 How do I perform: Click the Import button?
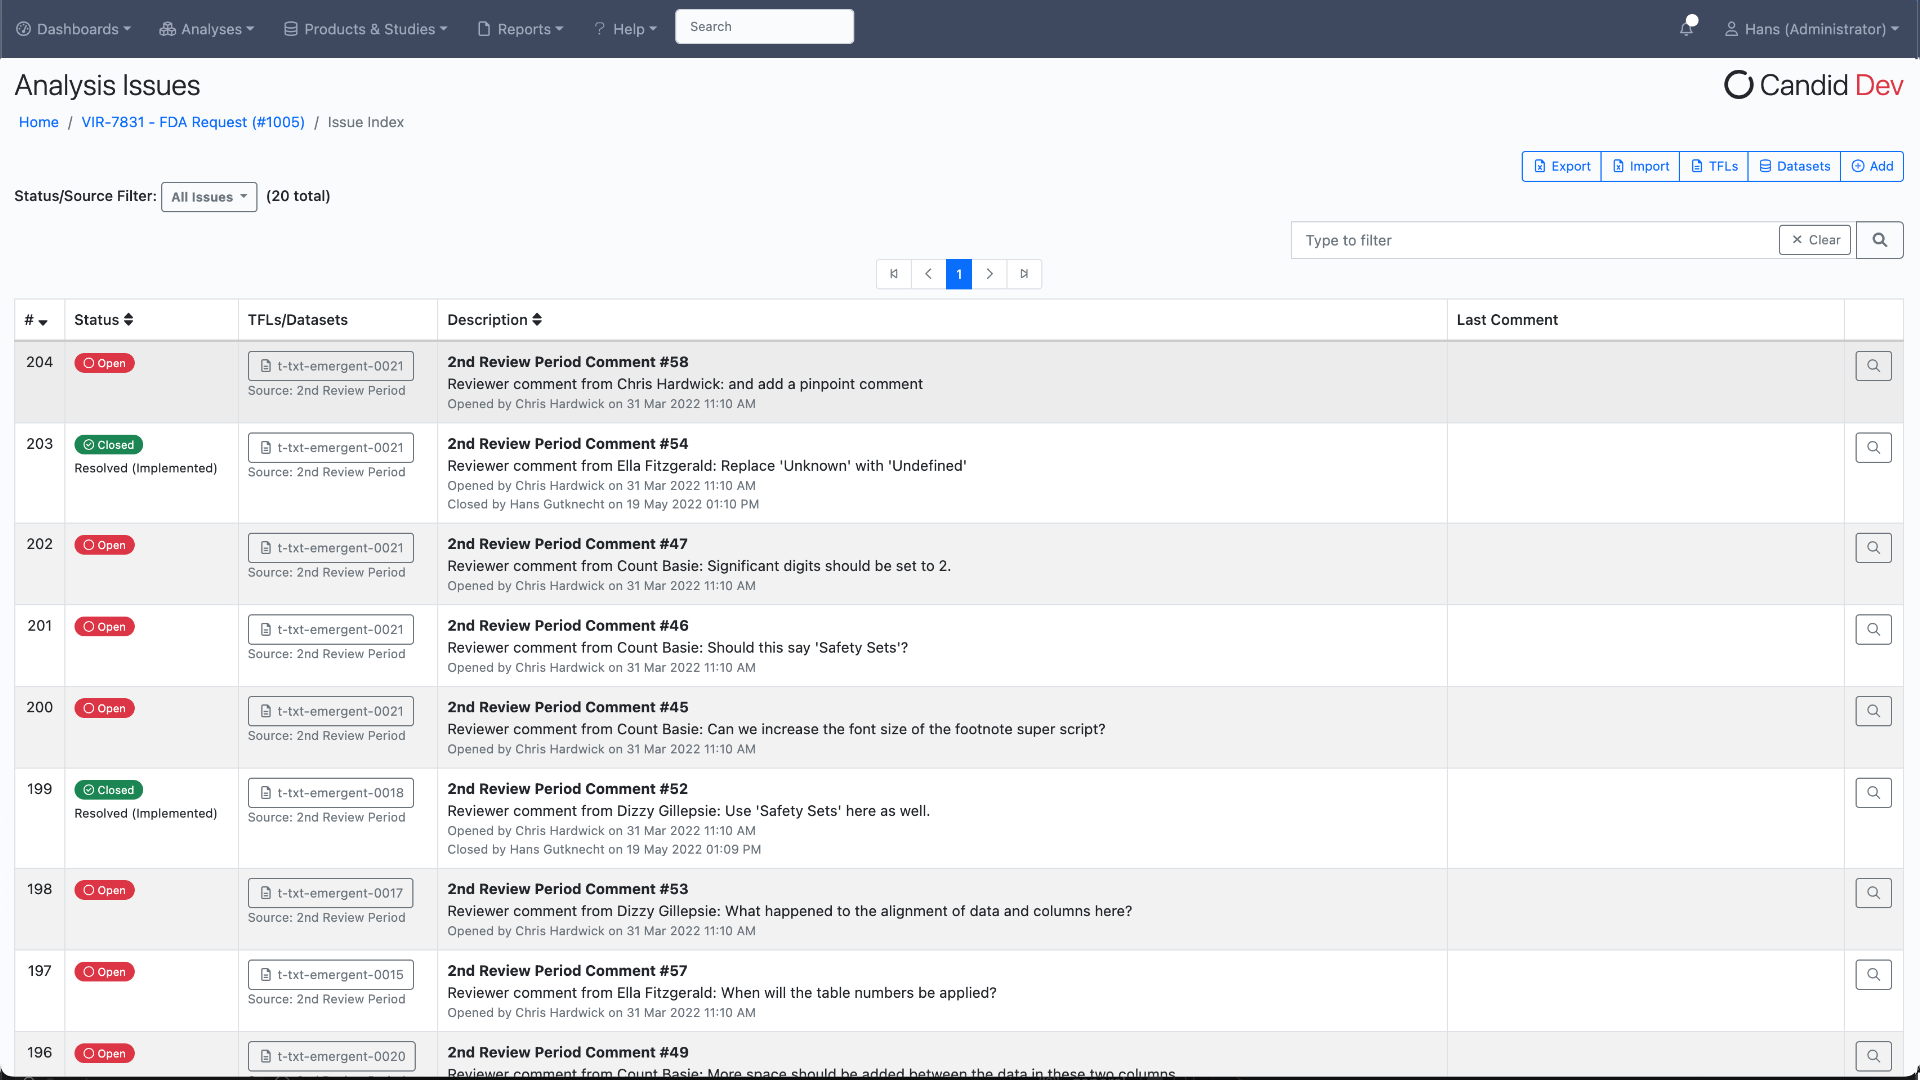point(1640,166)
